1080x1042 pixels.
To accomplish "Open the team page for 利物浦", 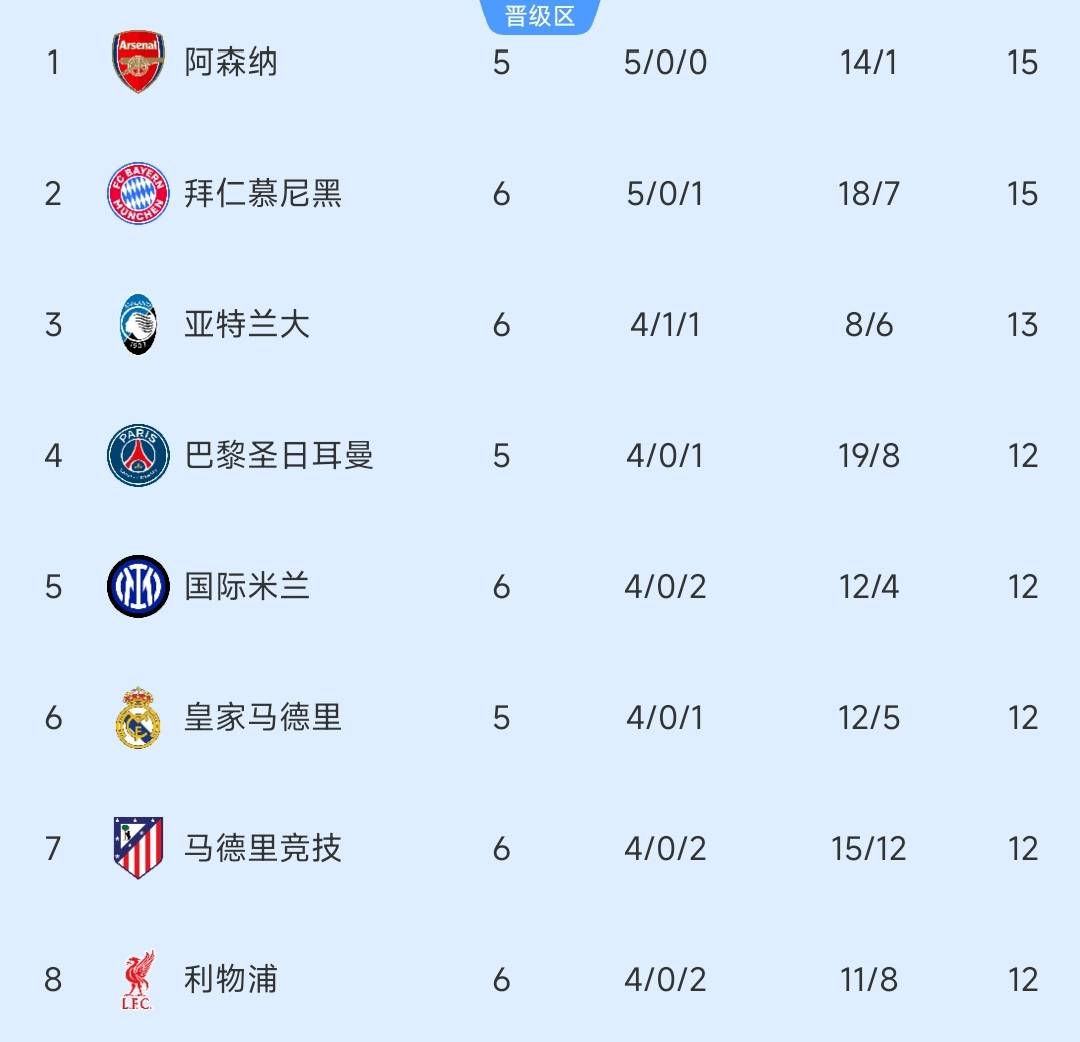I will pos(232,980).
